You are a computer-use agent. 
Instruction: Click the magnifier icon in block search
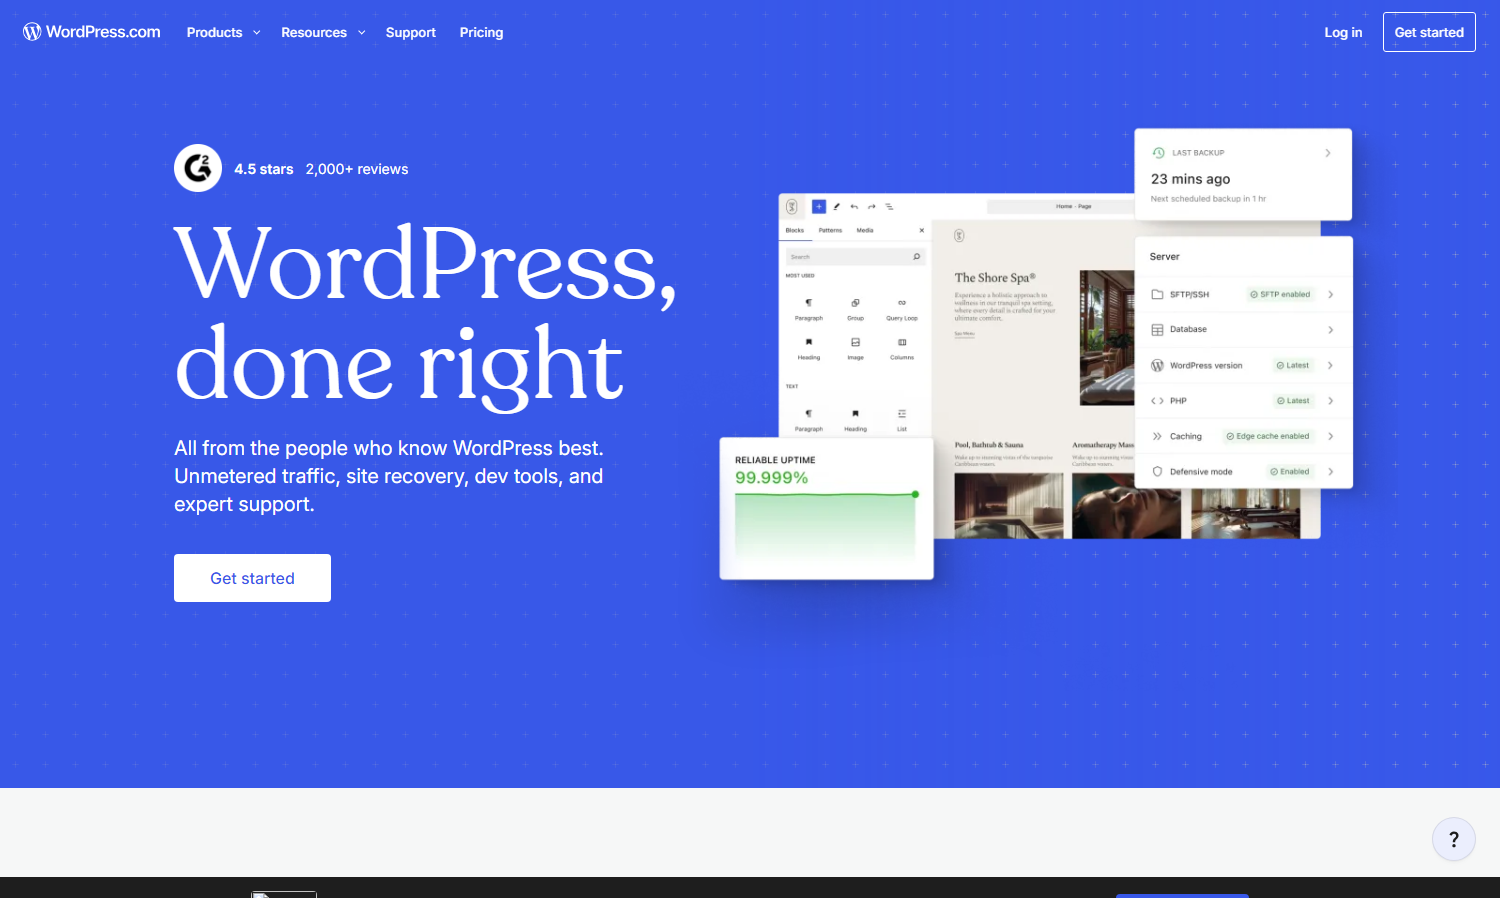(916, 257)
